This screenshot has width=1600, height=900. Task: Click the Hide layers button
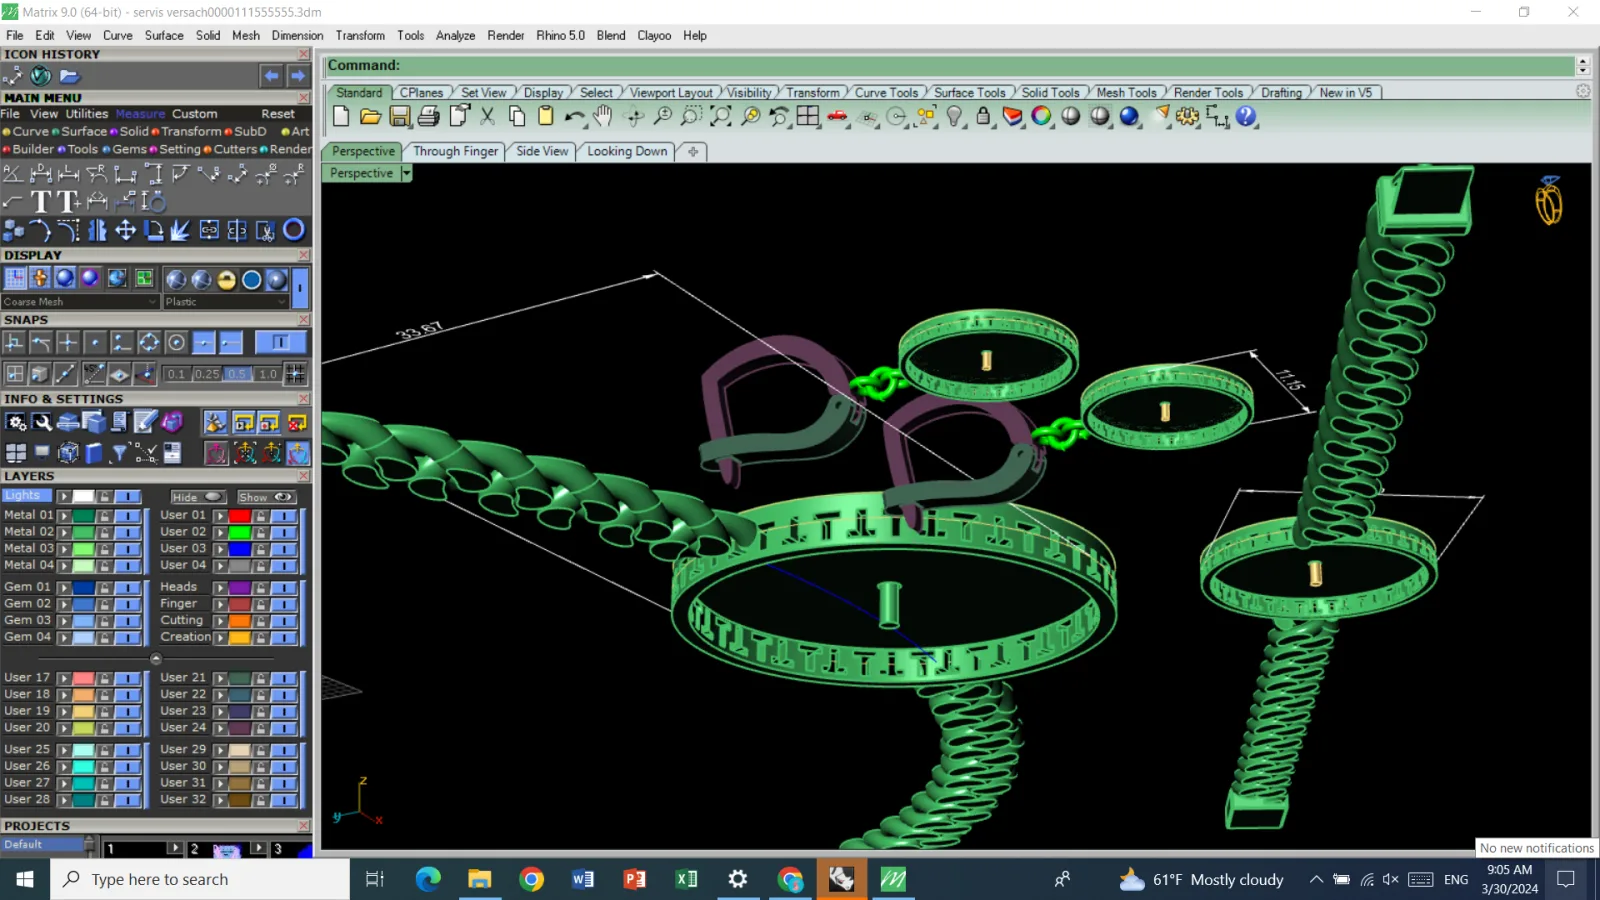(198, 497)
